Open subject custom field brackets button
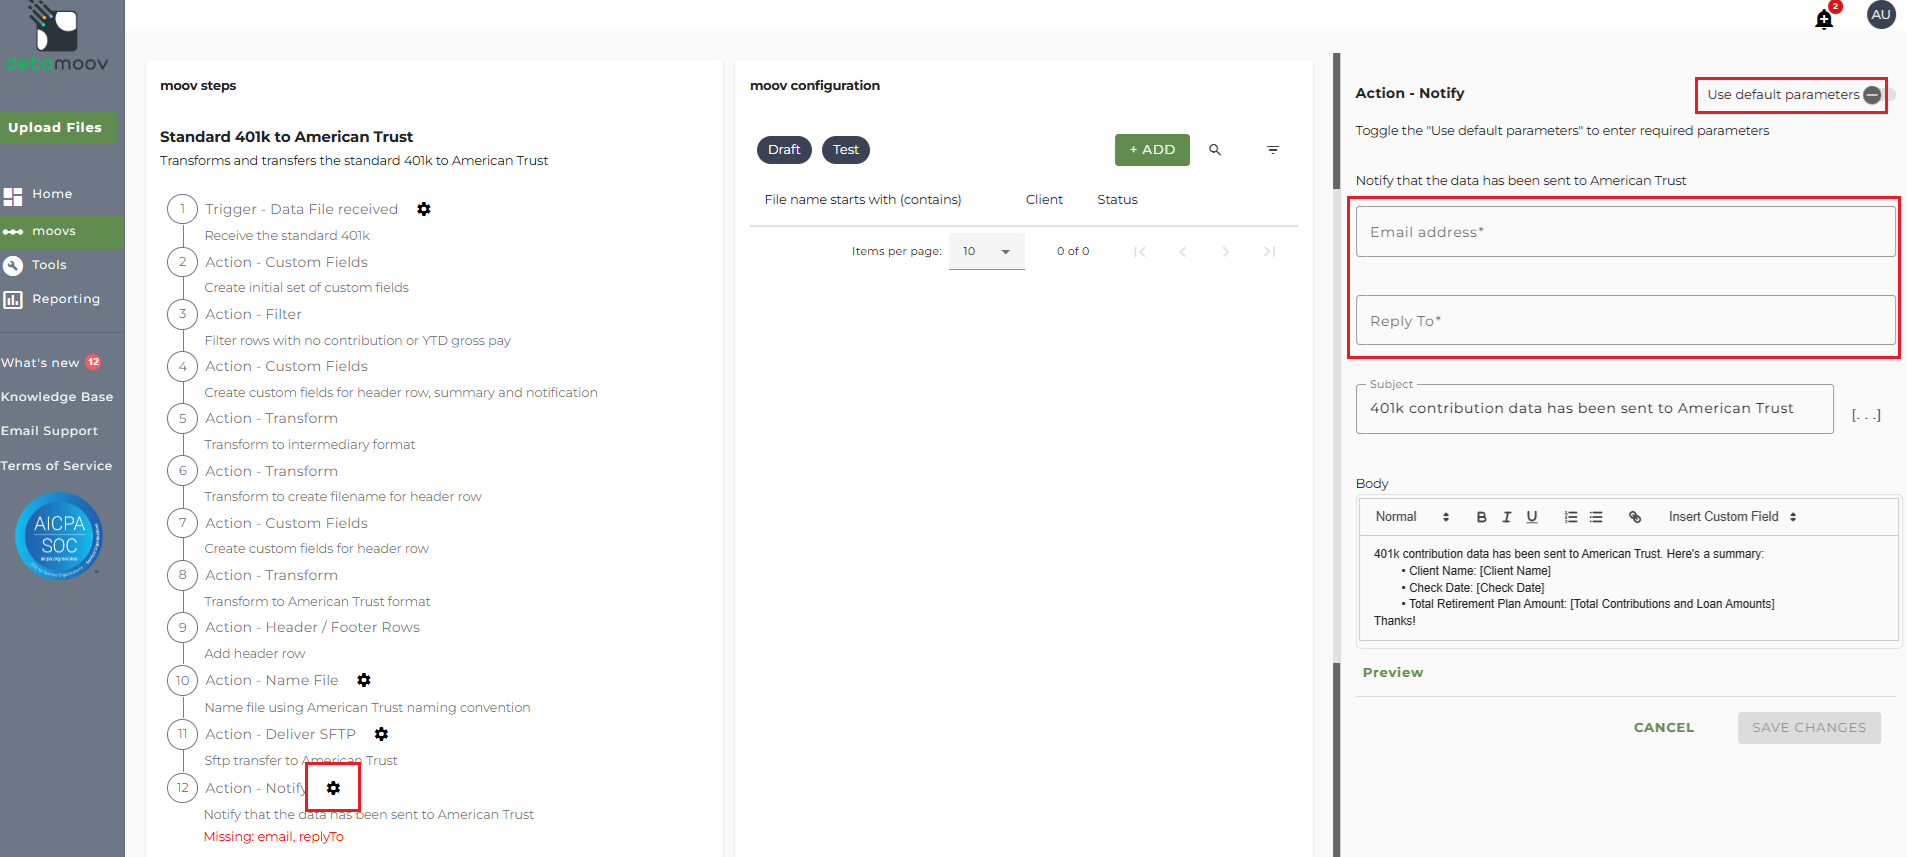The height and width of the screenshot is (857, 1907). pos(1866,415)
